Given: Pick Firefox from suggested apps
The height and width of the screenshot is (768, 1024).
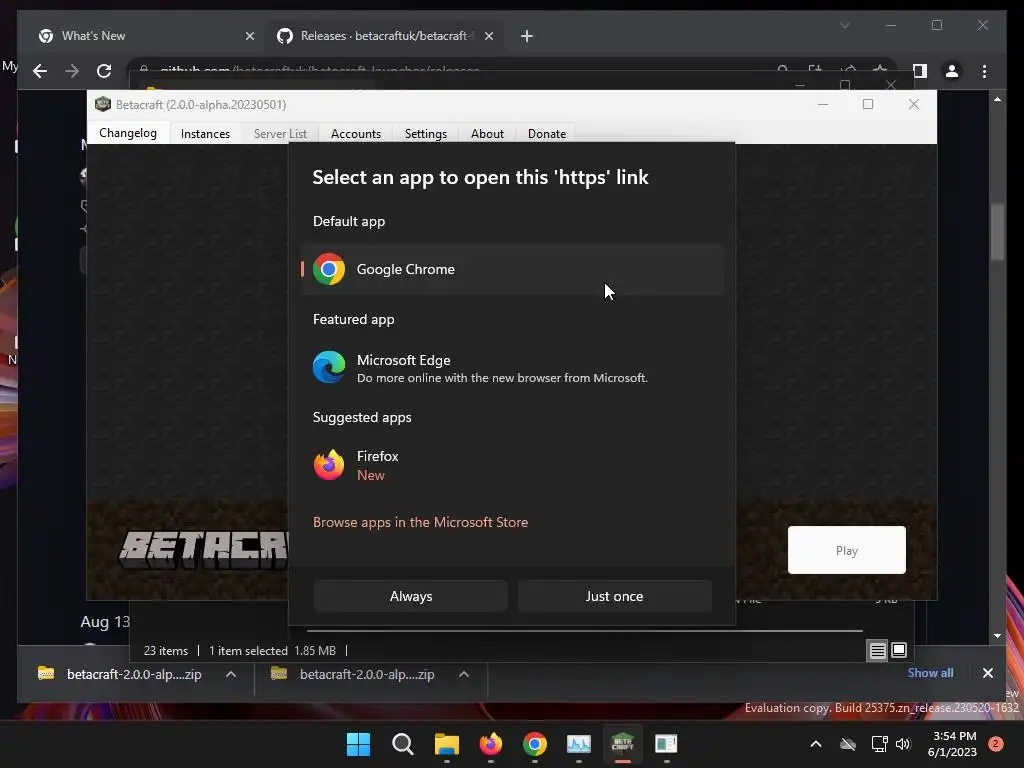Looking at the screenshot, I should point(512,465).
